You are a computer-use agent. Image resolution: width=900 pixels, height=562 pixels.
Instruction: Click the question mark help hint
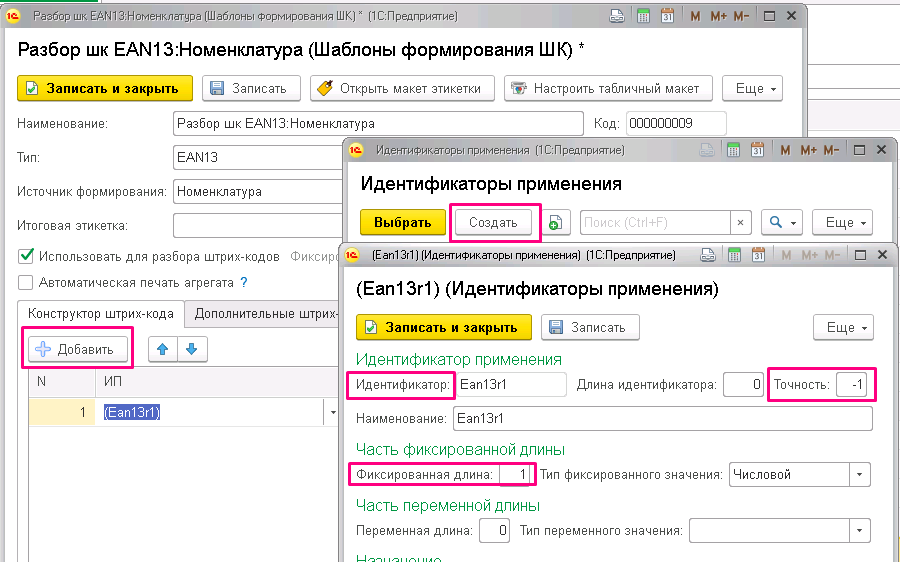pyautogui.click(x=244, y=282)
